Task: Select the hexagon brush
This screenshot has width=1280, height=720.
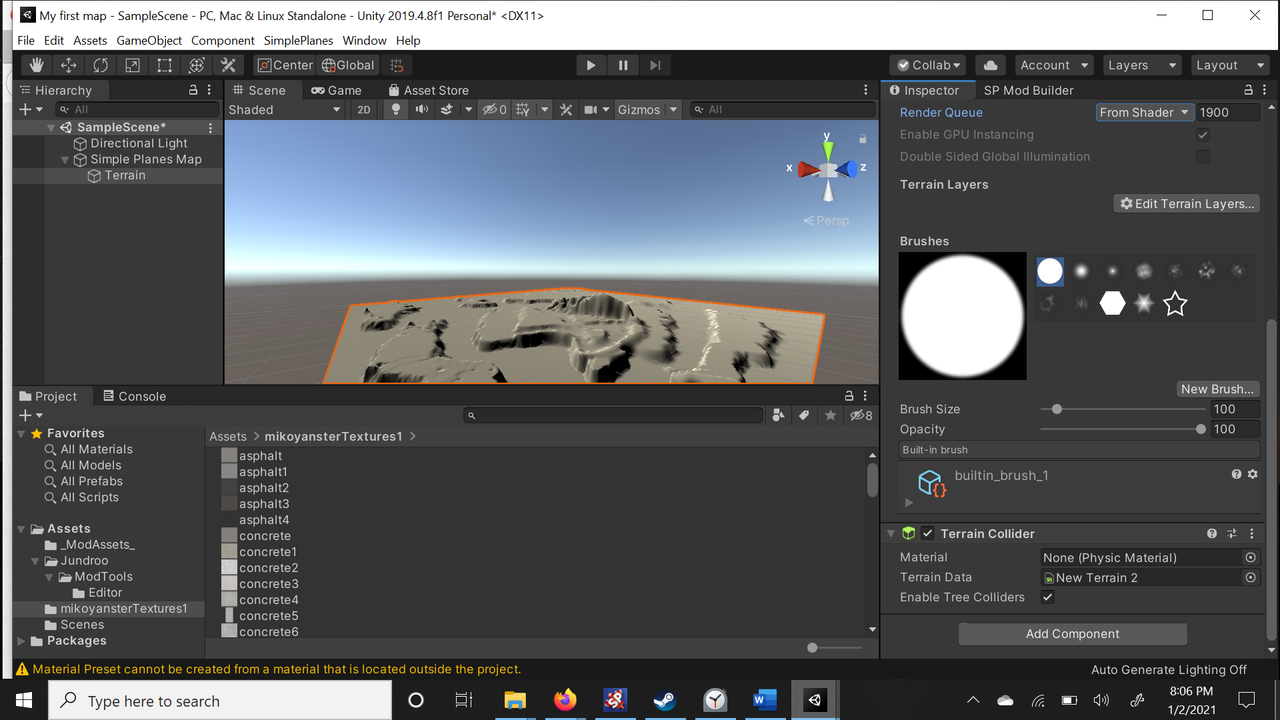Action: click(1112, 303)
